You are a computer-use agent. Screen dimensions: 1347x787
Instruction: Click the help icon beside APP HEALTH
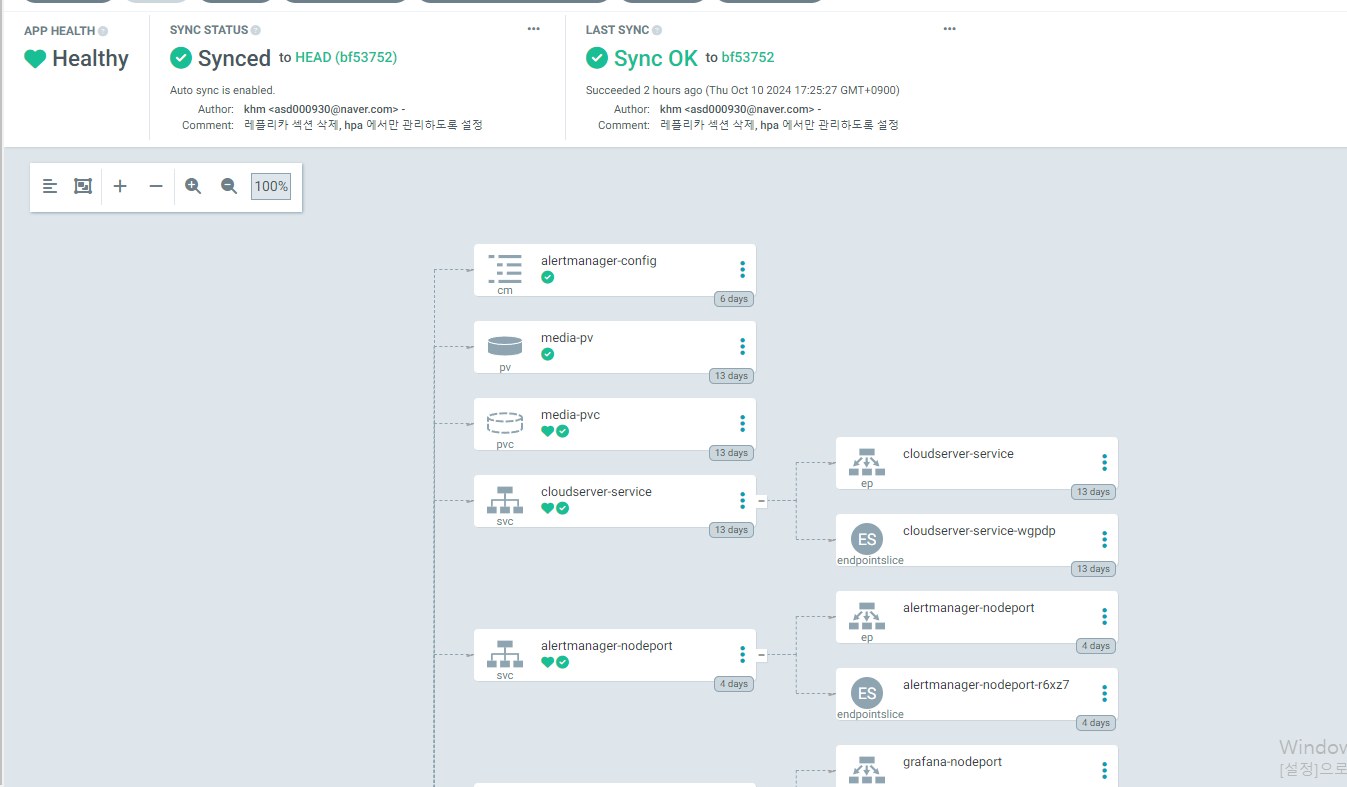click(103, 31)
